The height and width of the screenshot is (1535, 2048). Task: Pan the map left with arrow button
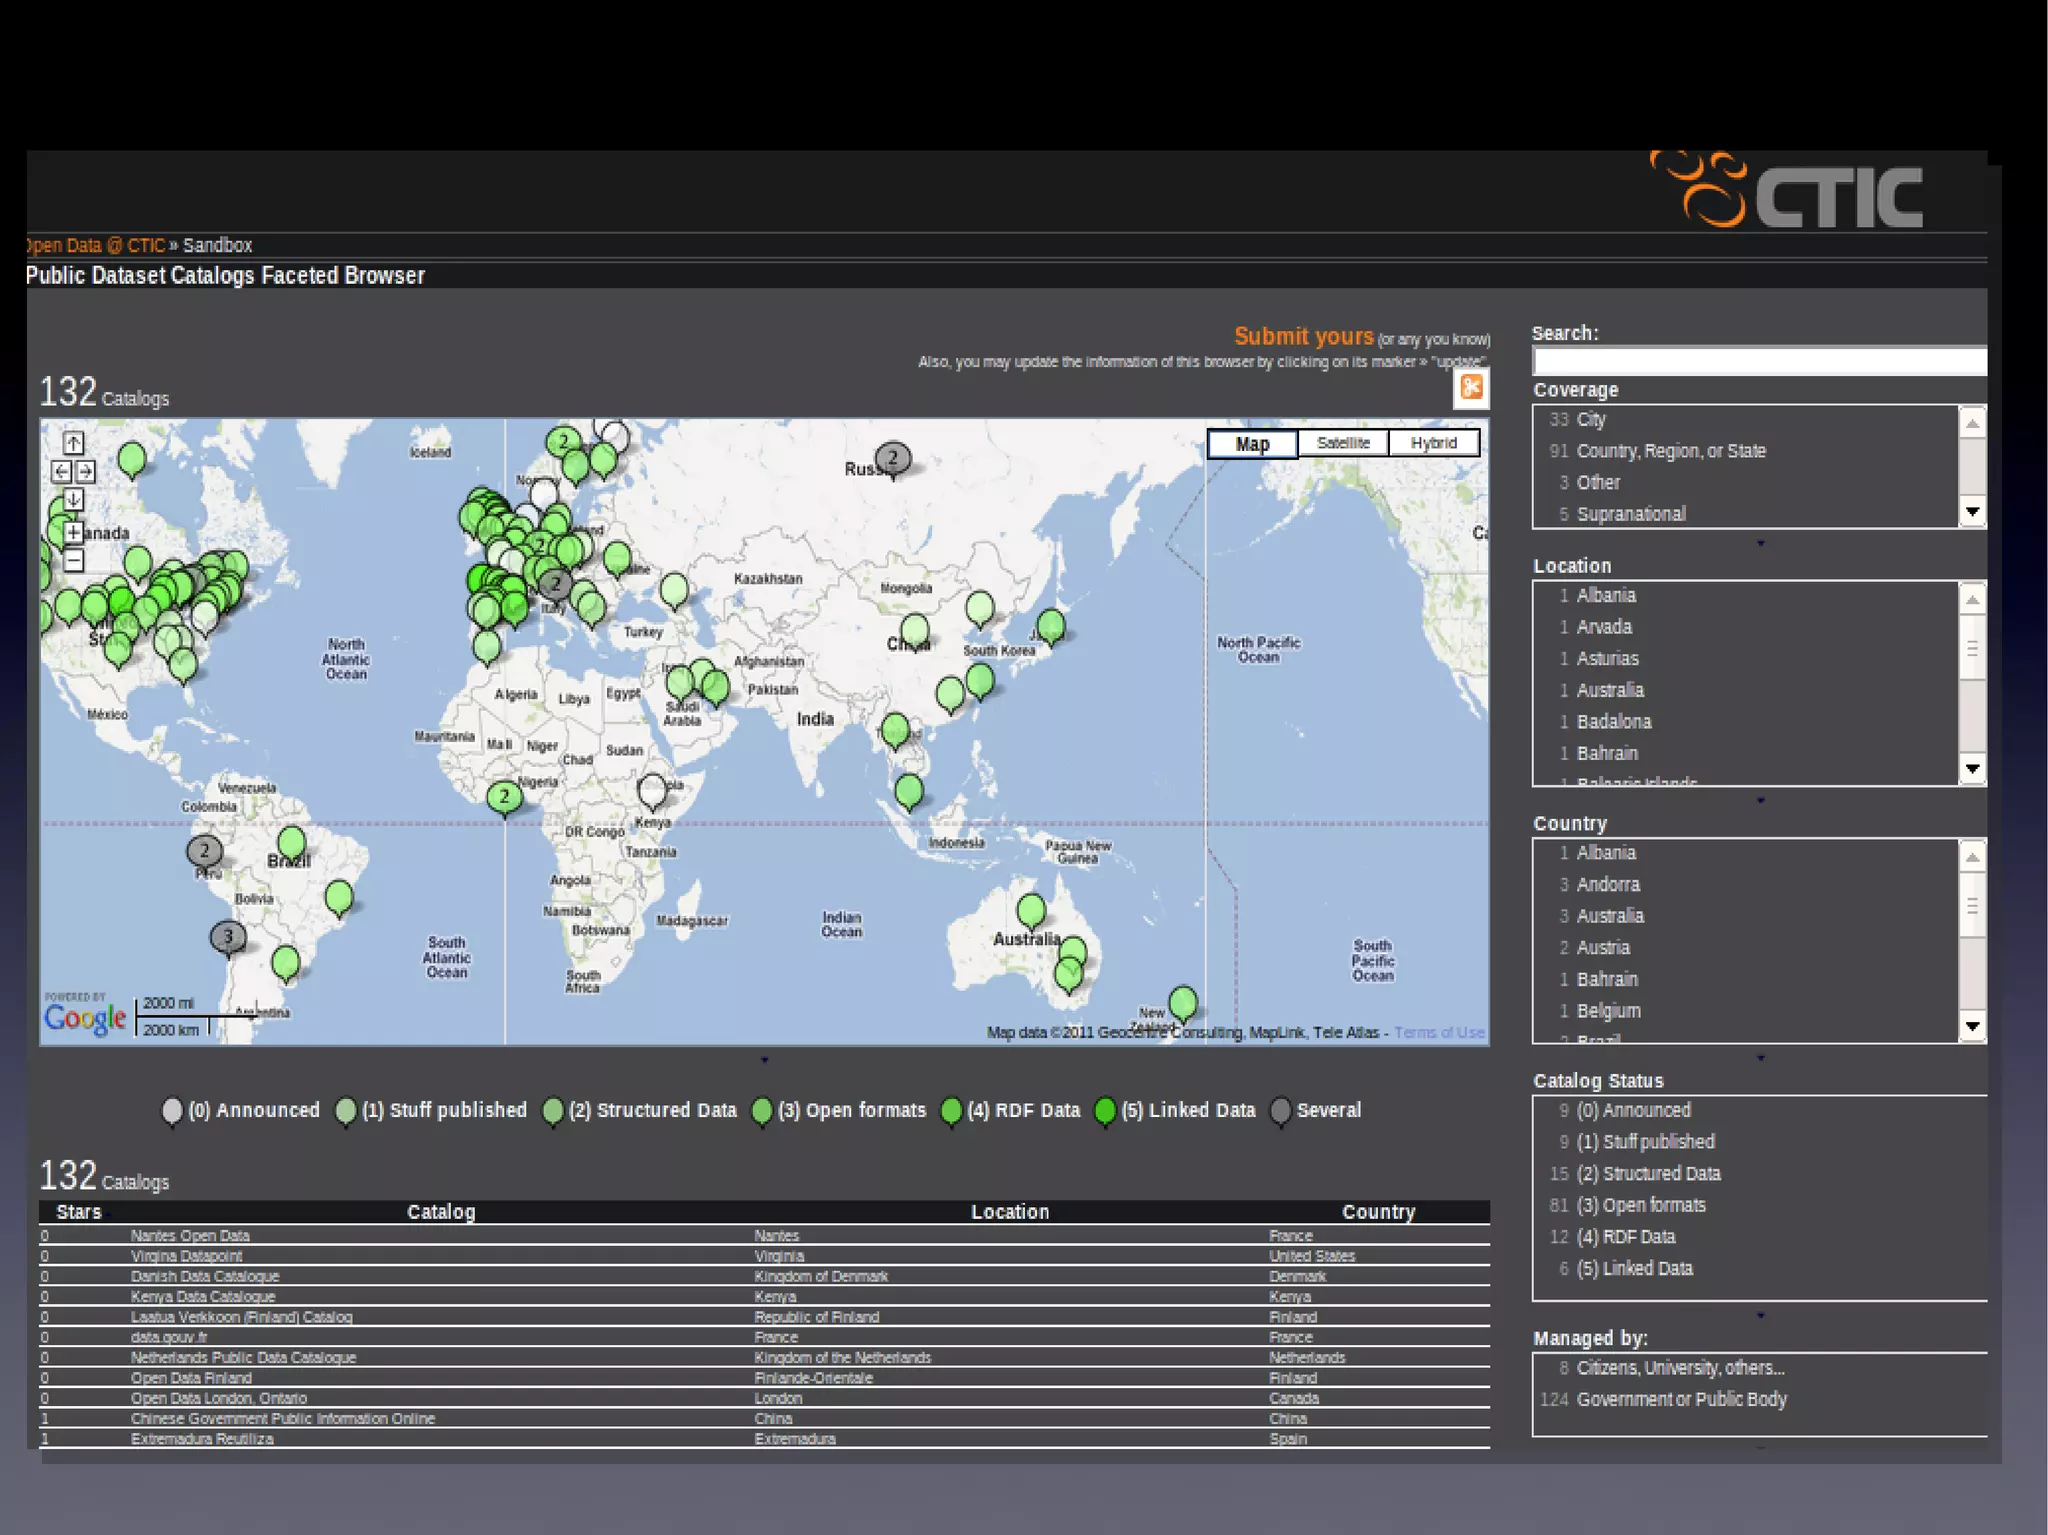[61, 471]
